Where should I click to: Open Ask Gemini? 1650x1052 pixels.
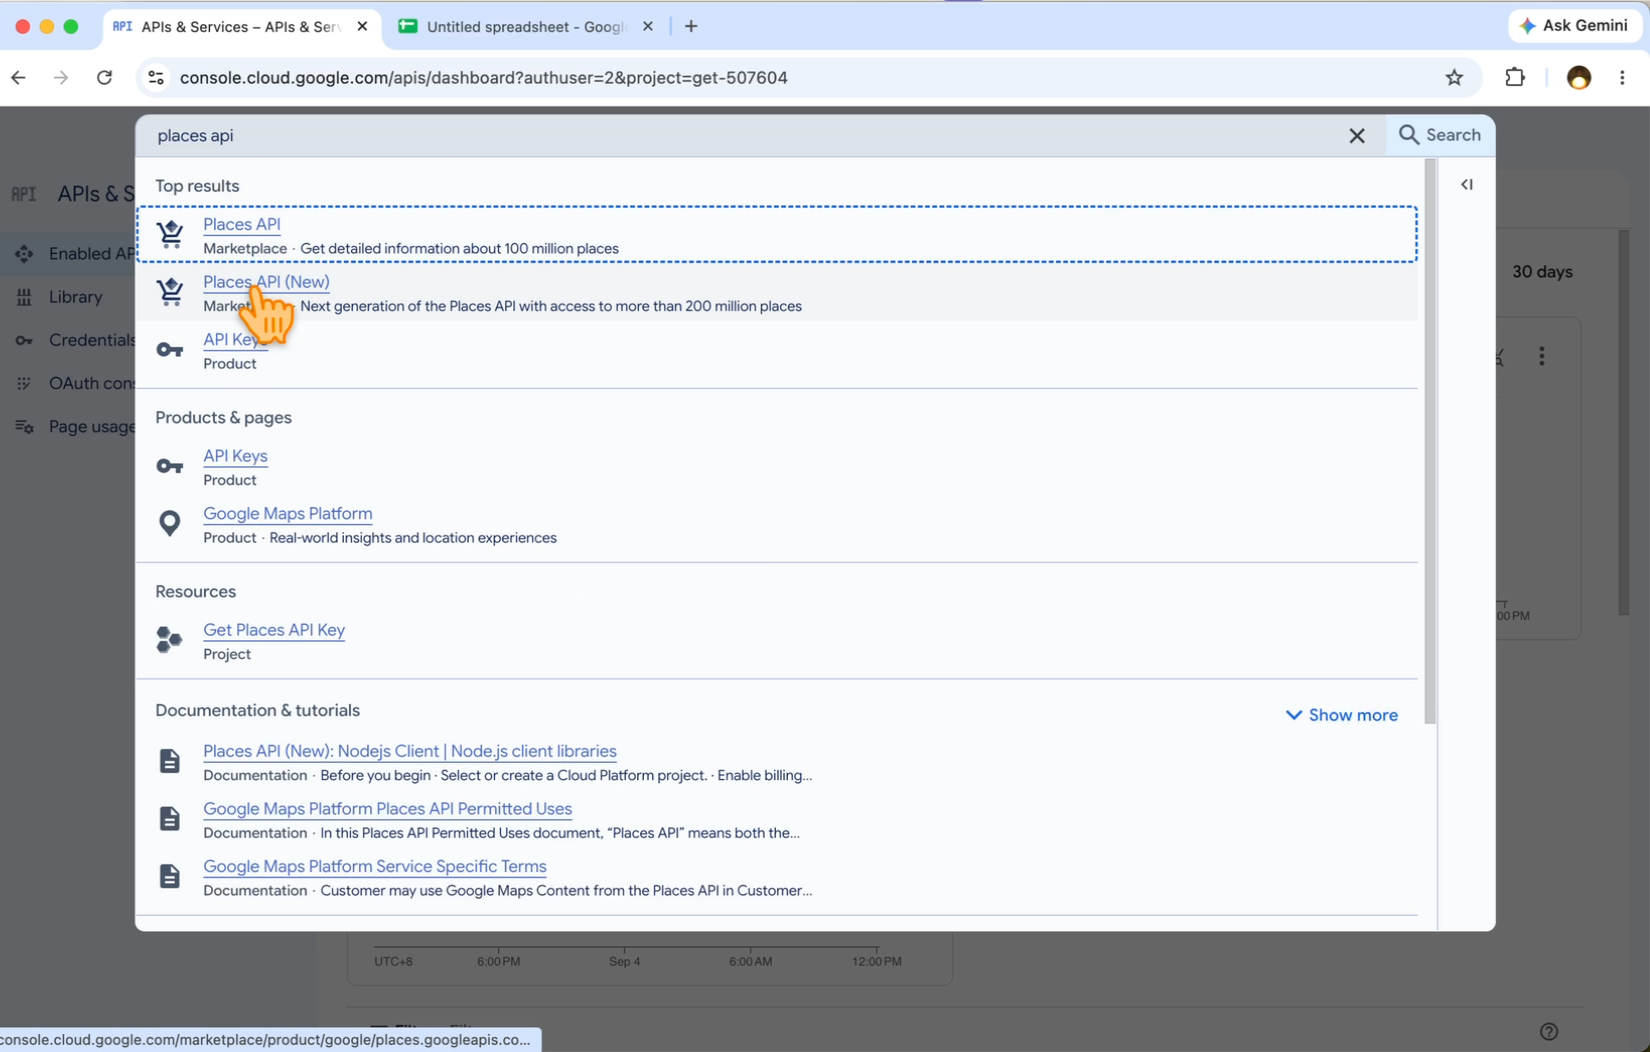pyautogui.click(x=1574, y=26)
